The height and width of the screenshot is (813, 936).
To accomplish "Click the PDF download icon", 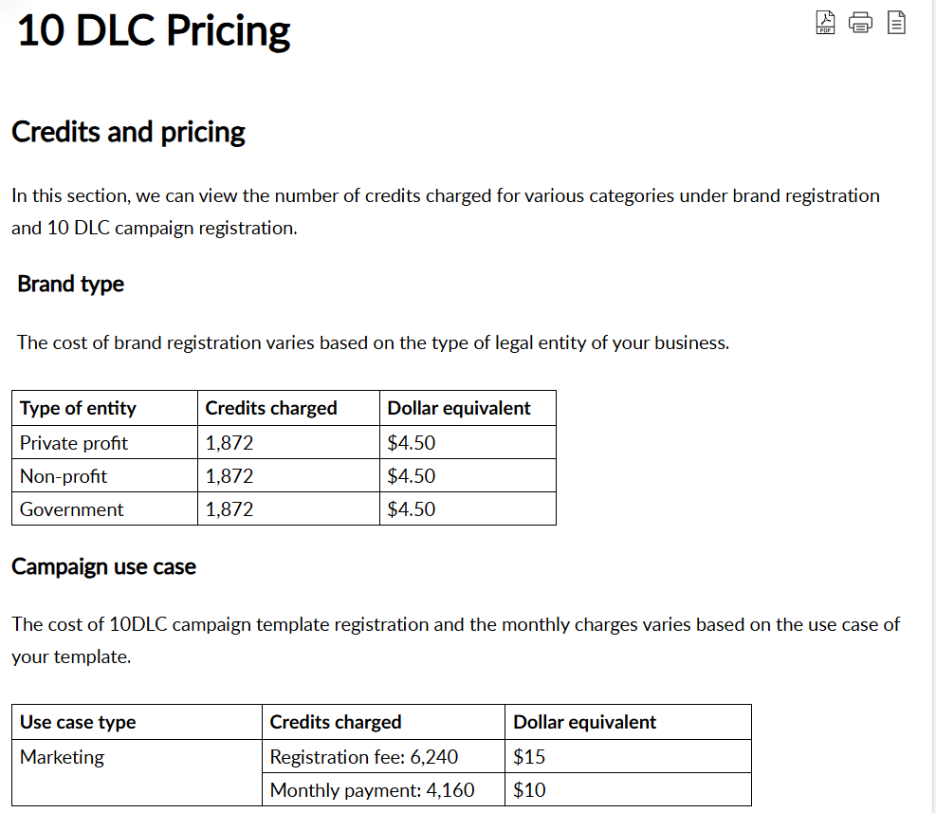I will point(824,22).
